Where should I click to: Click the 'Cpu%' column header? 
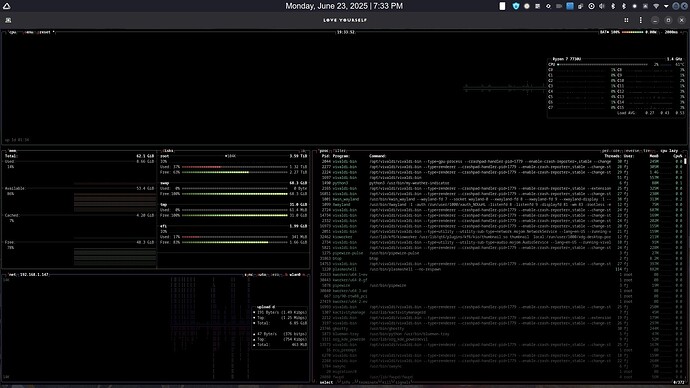click(x=678, y=156)
